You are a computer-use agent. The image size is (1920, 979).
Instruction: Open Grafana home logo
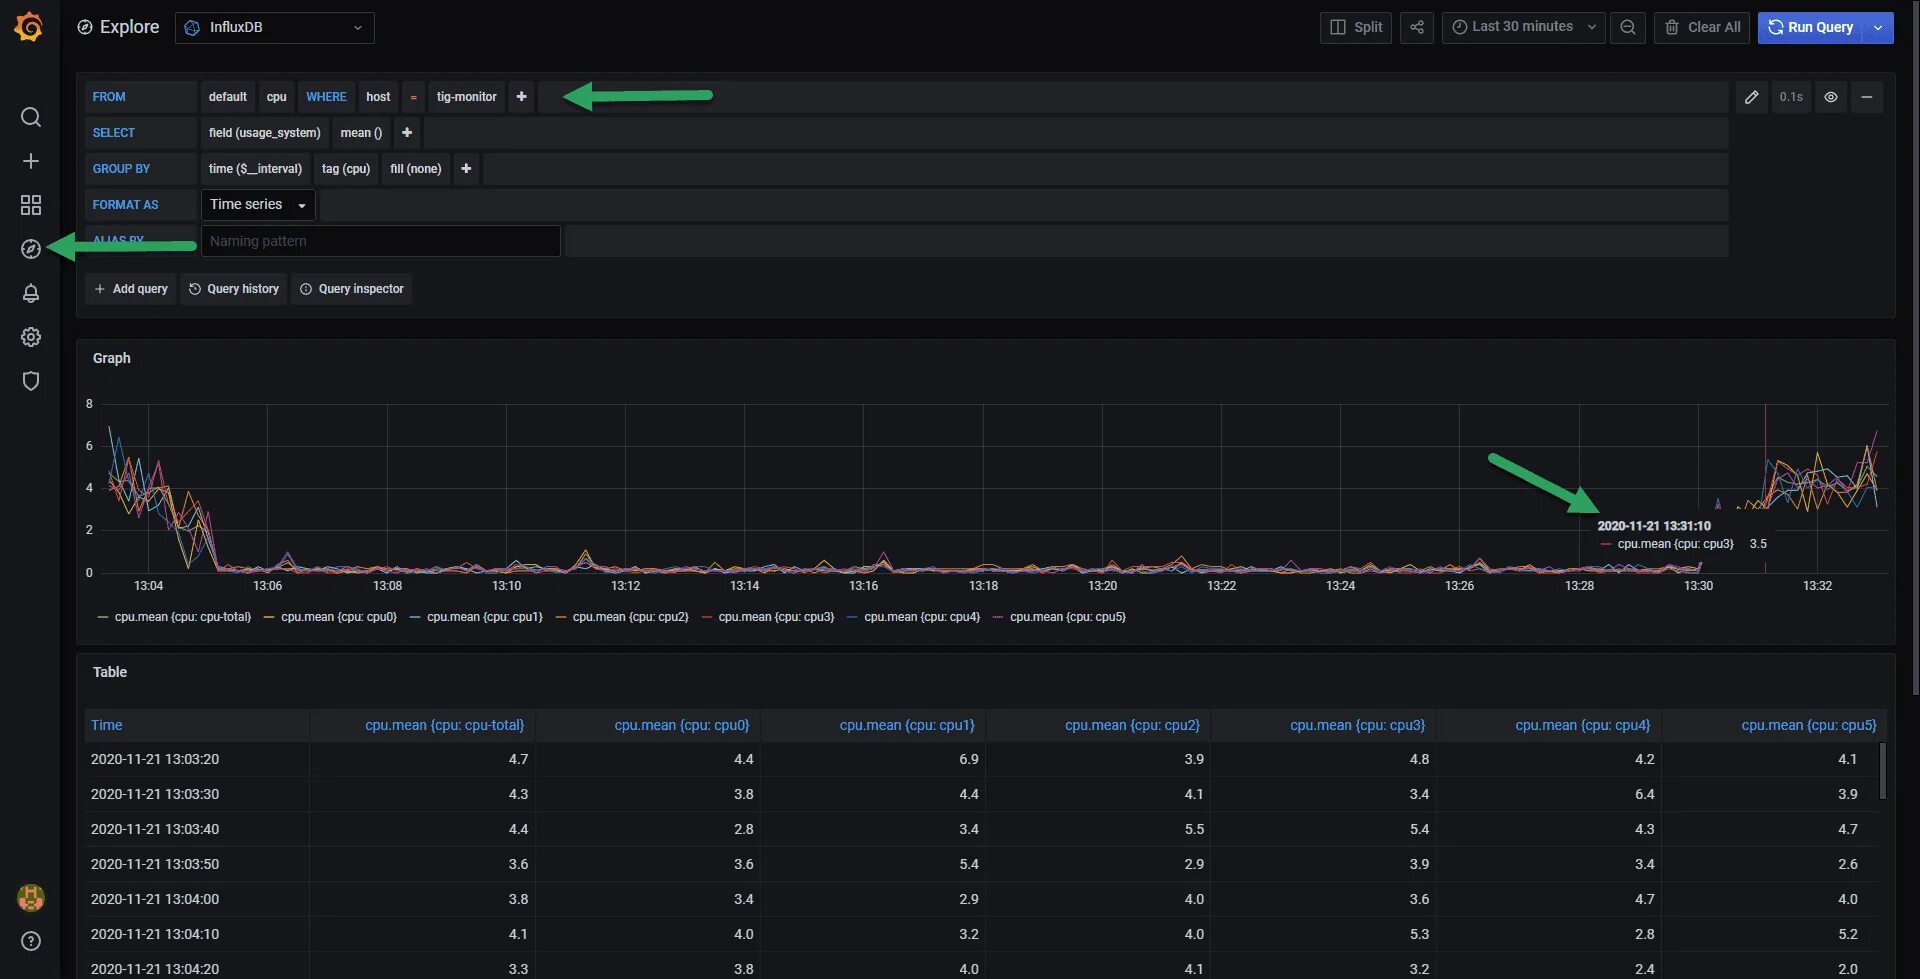[x=29, y=27]
